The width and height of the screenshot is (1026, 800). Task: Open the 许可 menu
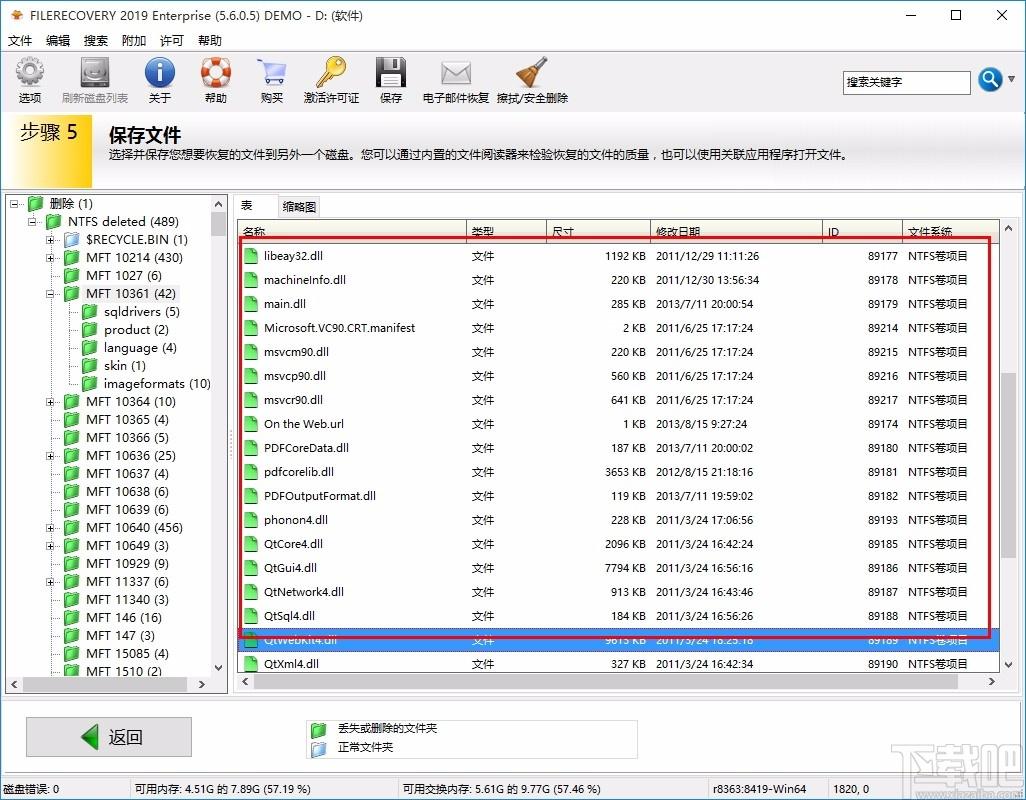tap(171, 41)
